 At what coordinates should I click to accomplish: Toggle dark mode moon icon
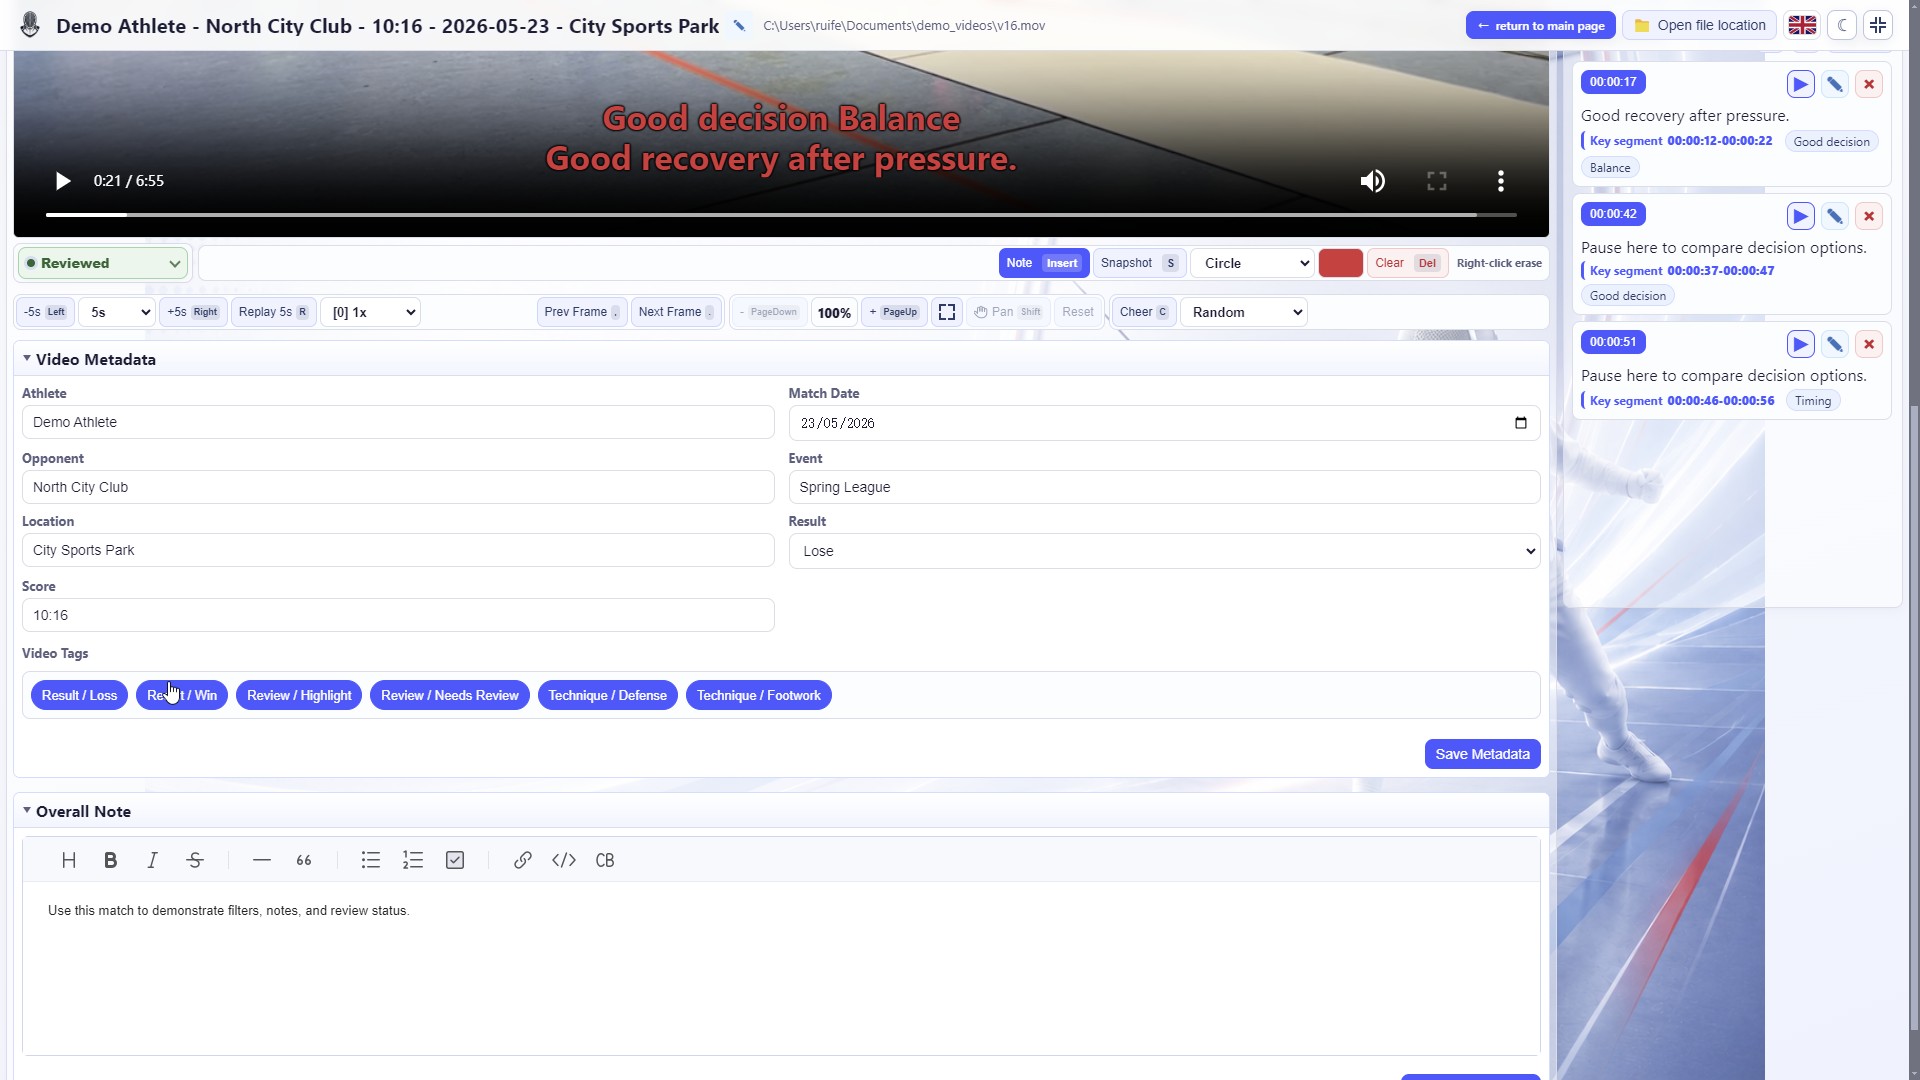(x=1842, y=25)
